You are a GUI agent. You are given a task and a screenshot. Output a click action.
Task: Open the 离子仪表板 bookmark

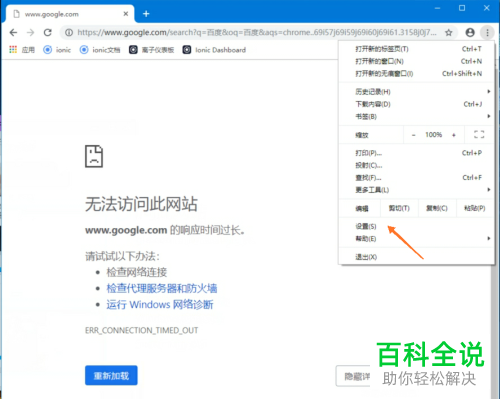(152, 50)
